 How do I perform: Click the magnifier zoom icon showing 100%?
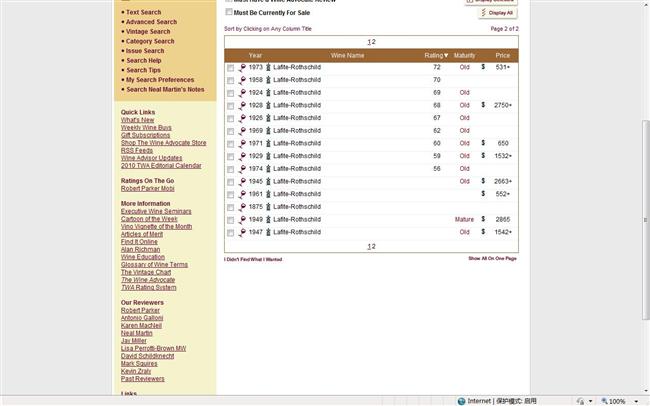604,401
